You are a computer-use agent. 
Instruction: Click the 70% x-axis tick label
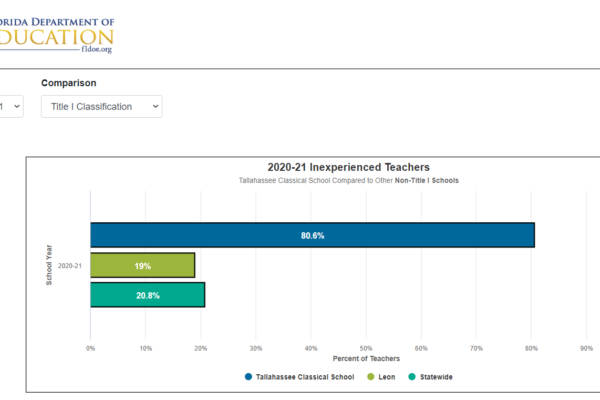pos(476,348)
